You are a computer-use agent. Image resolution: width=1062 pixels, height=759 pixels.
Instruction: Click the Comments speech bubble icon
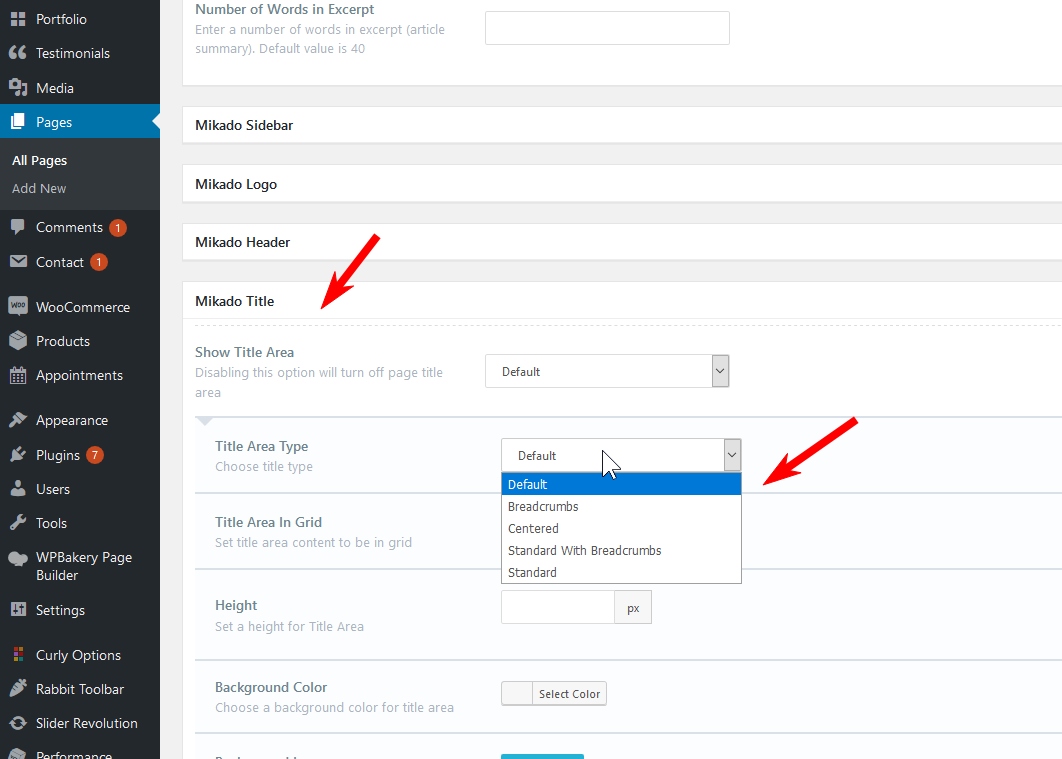pyautogui.click(x=18, y=227)
